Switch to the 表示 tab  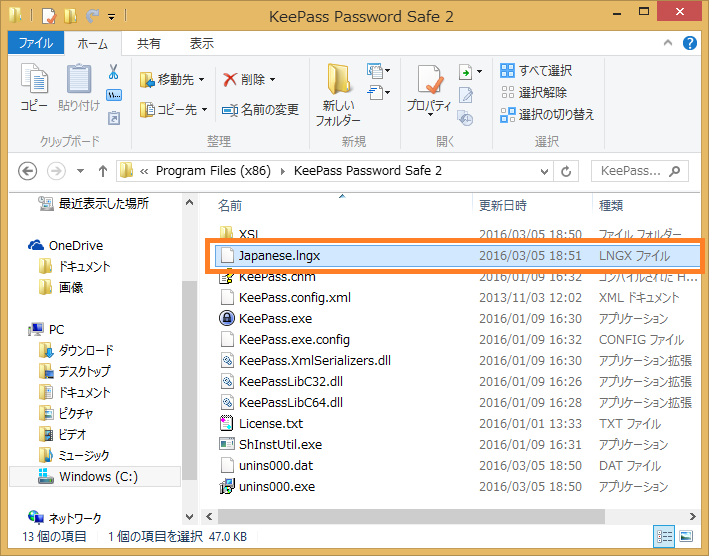pyautogui.click(x=201, y=43)
